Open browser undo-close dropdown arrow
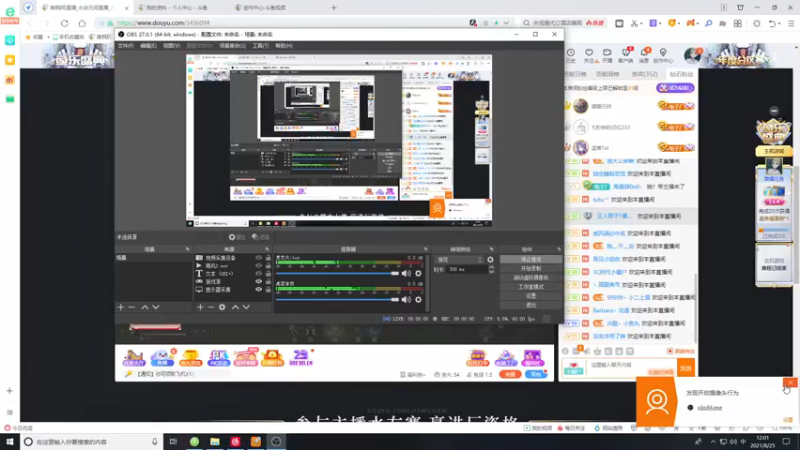This screenshot has height=450, width=800. 781,23
